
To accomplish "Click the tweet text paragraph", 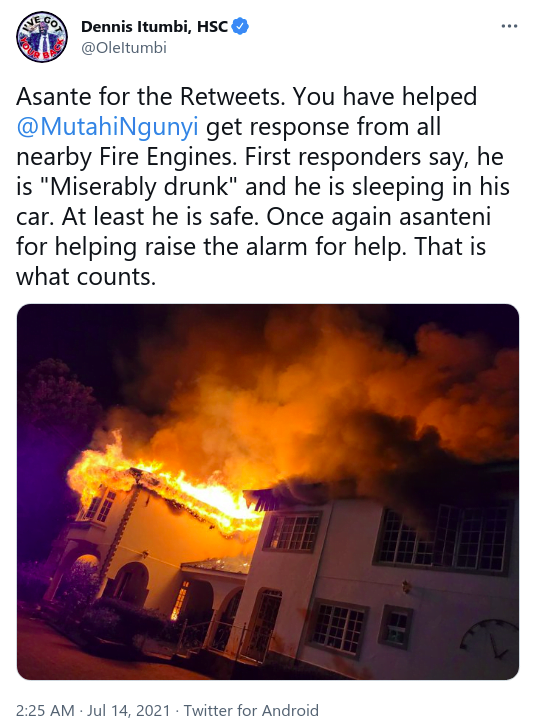I will coord(263,187).
